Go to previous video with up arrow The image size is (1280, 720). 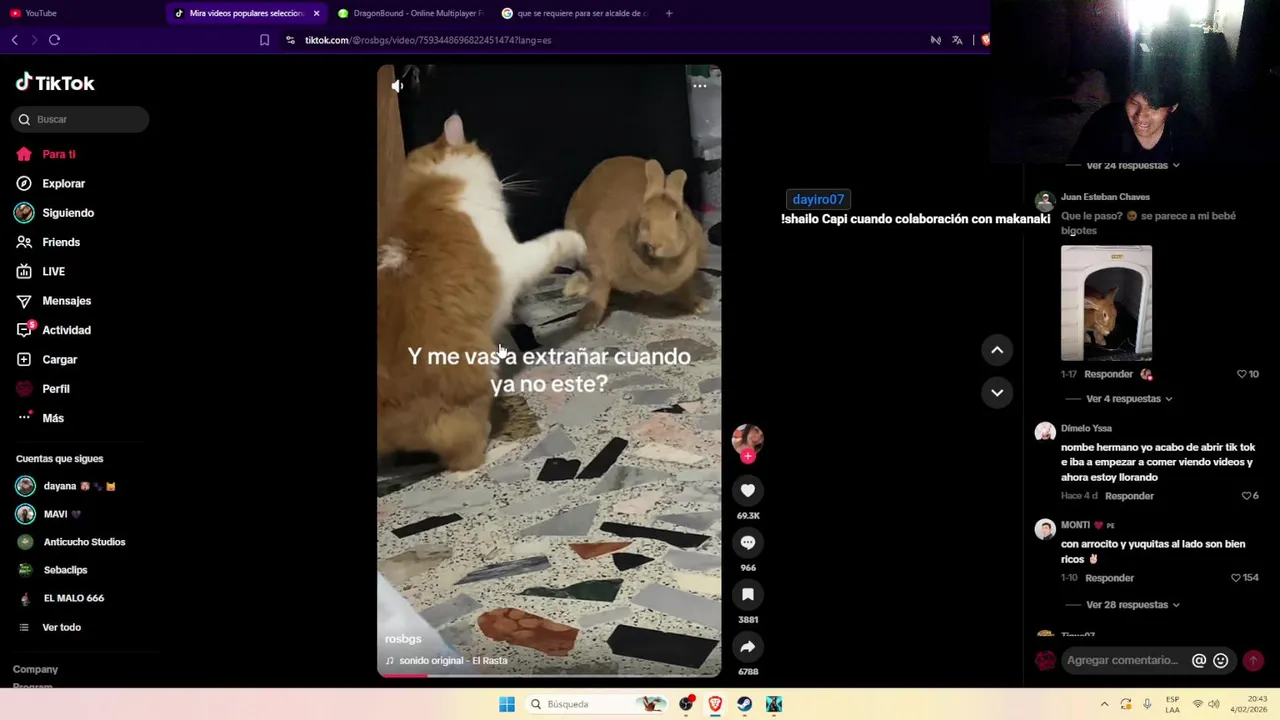997,350
